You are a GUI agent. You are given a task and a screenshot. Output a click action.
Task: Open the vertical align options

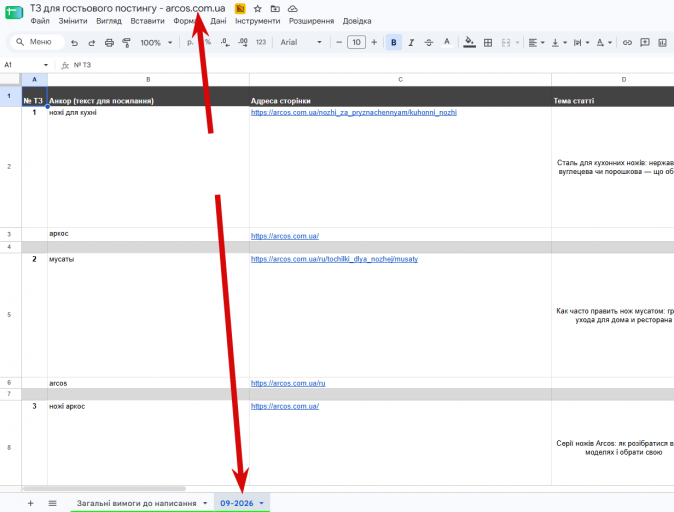559,42
